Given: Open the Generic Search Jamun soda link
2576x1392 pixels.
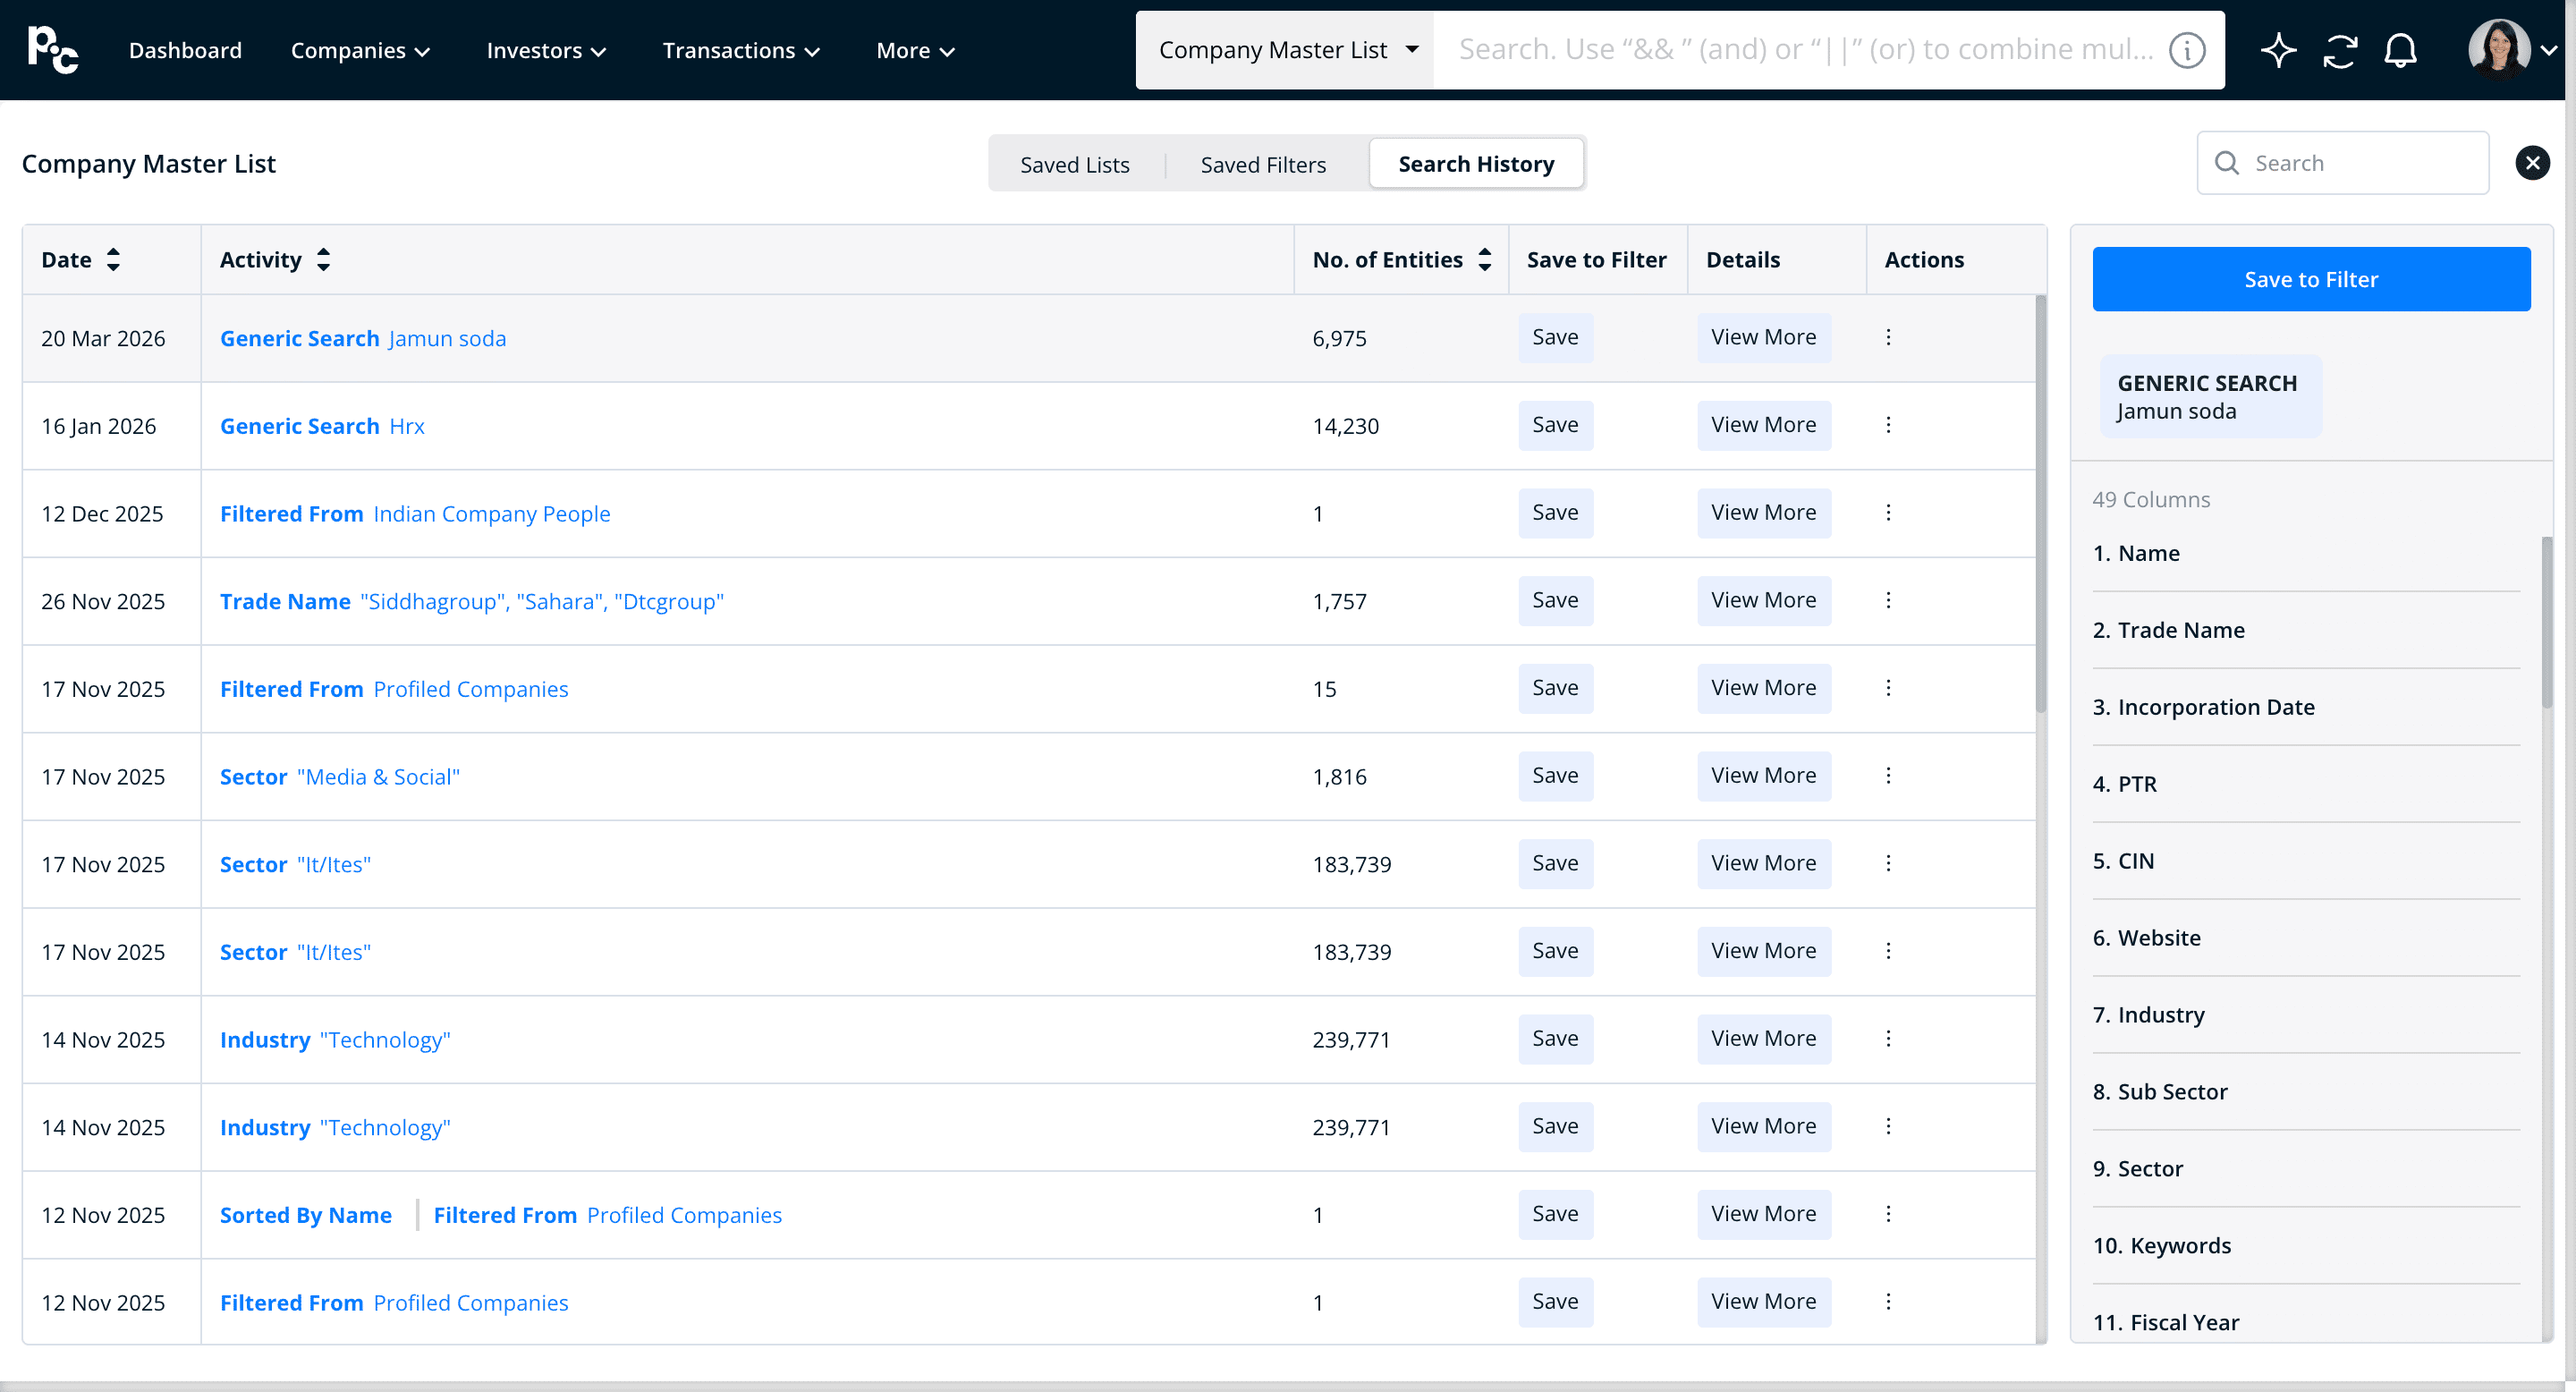Looking at the screenshot, I should (363, 338).
